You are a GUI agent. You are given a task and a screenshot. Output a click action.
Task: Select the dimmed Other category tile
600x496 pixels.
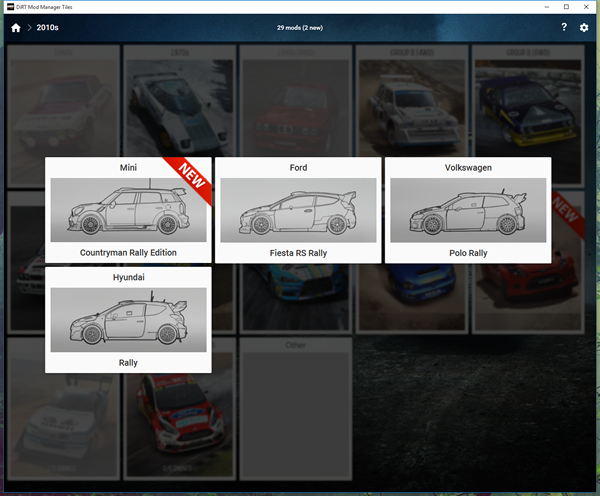coord(296,409)
